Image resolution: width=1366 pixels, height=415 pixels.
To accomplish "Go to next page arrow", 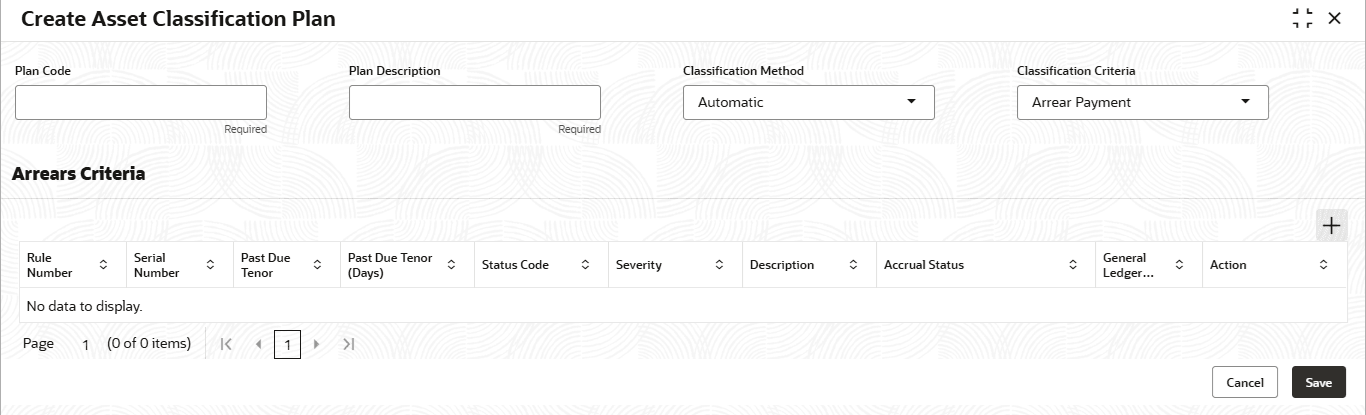I will tap(317, 344).
